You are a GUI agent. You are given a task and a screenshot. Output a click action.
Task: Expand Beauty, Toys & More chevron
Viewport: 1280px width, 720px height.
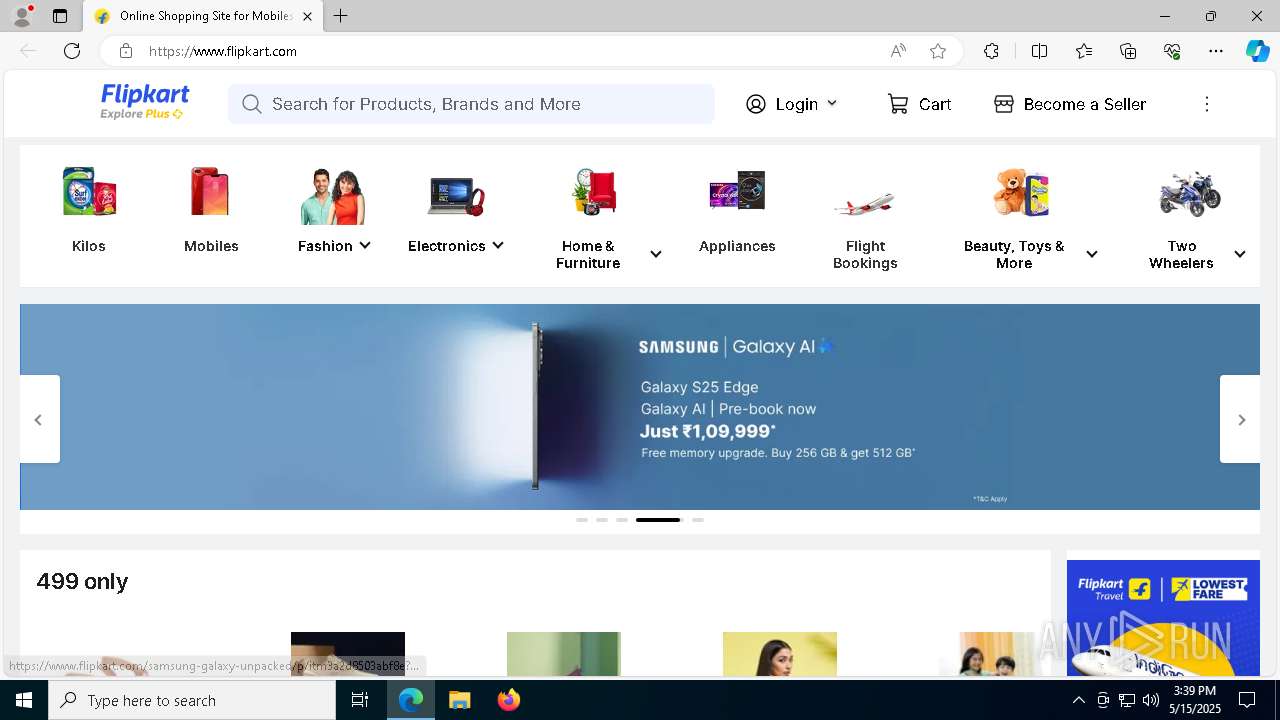[x=1092, y=254]
